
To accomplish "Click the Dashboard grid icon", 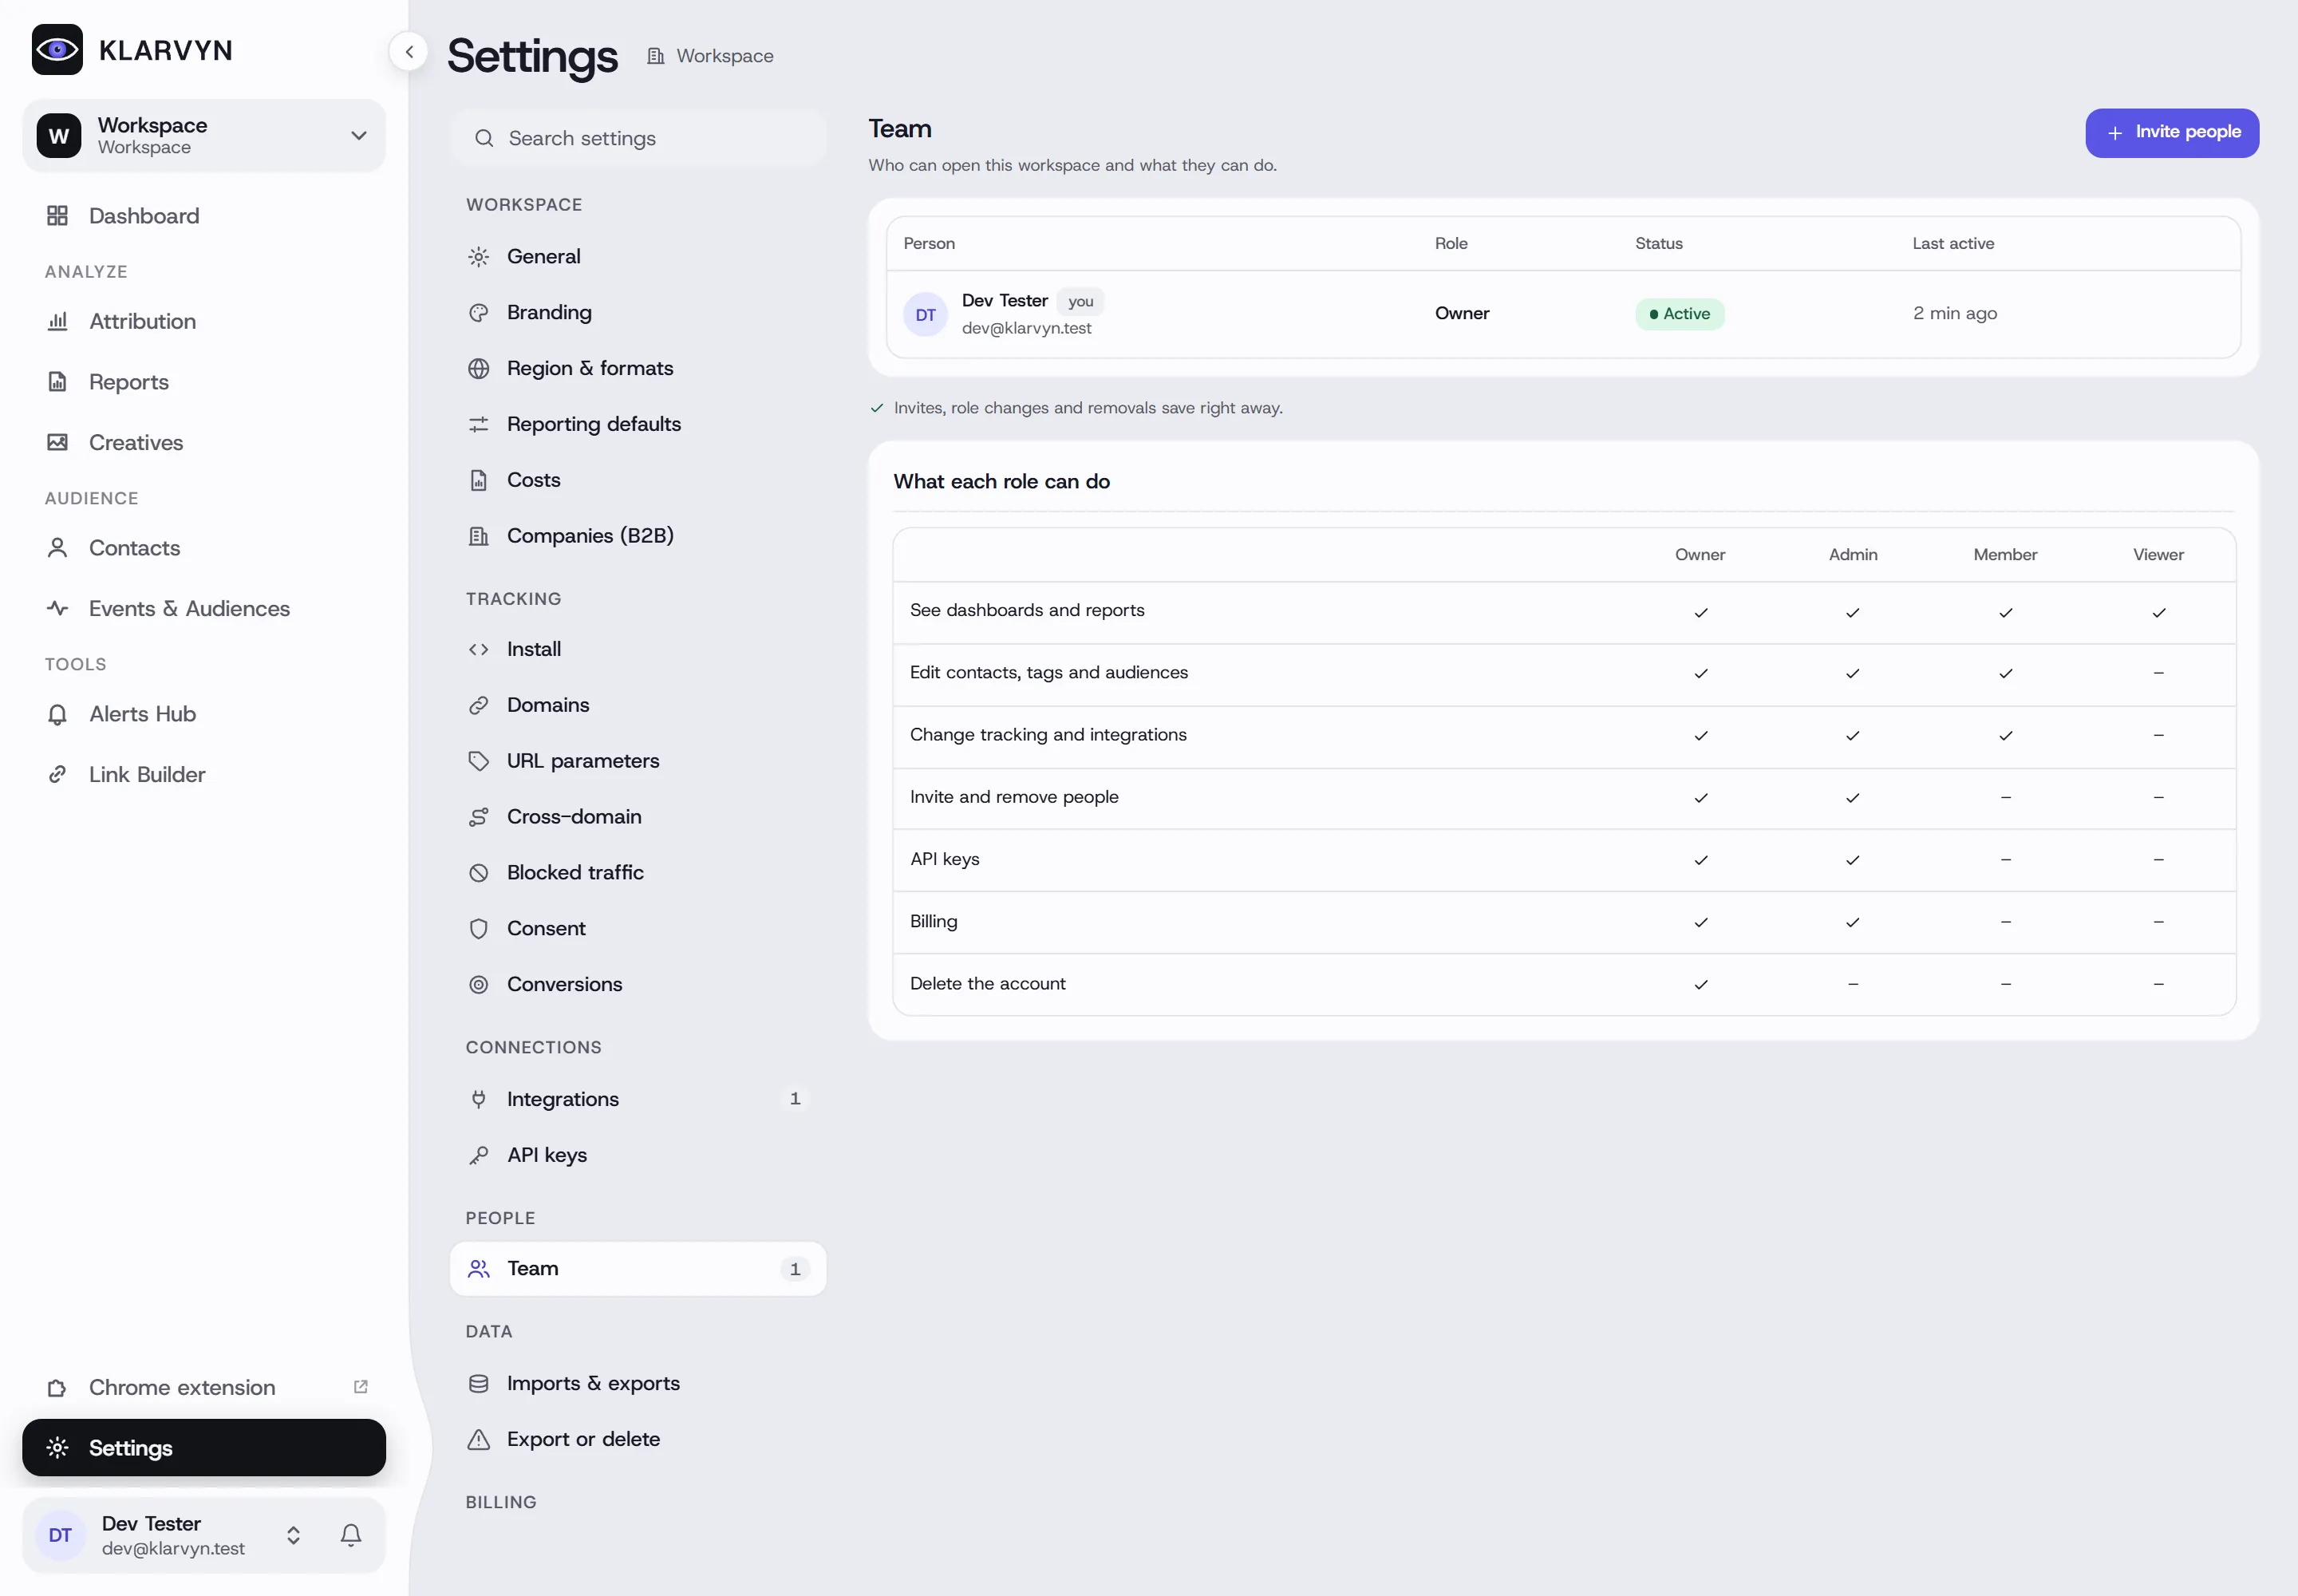I will point(58,216).
